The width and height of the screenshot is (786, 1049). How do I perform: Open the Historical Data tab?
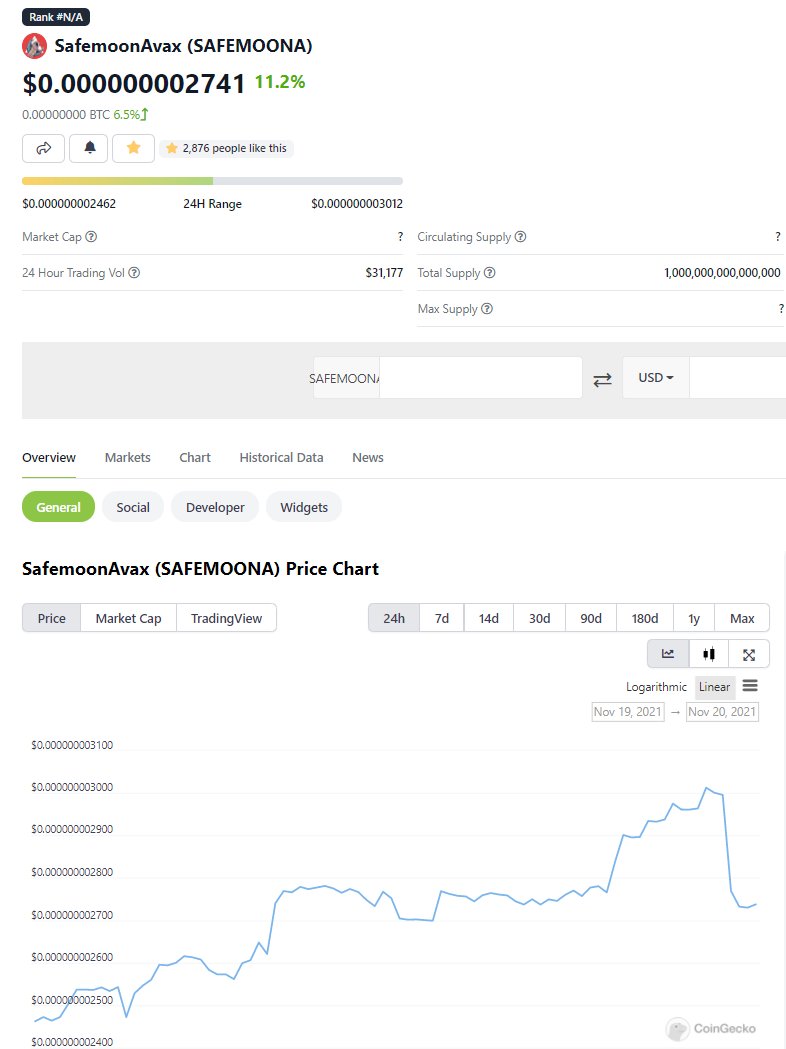pos(282,458)
